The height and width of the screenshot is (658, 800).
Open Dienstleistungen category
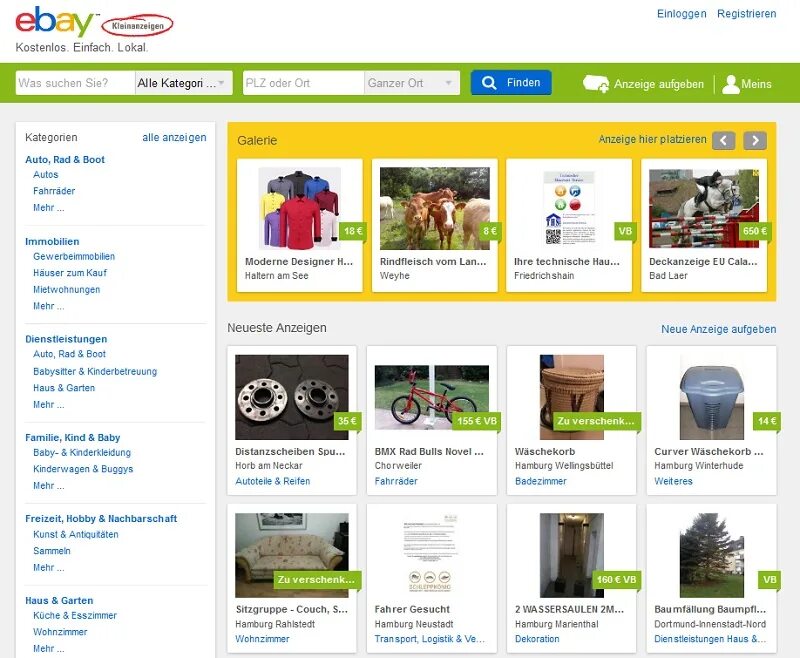[x=66, y=339]
